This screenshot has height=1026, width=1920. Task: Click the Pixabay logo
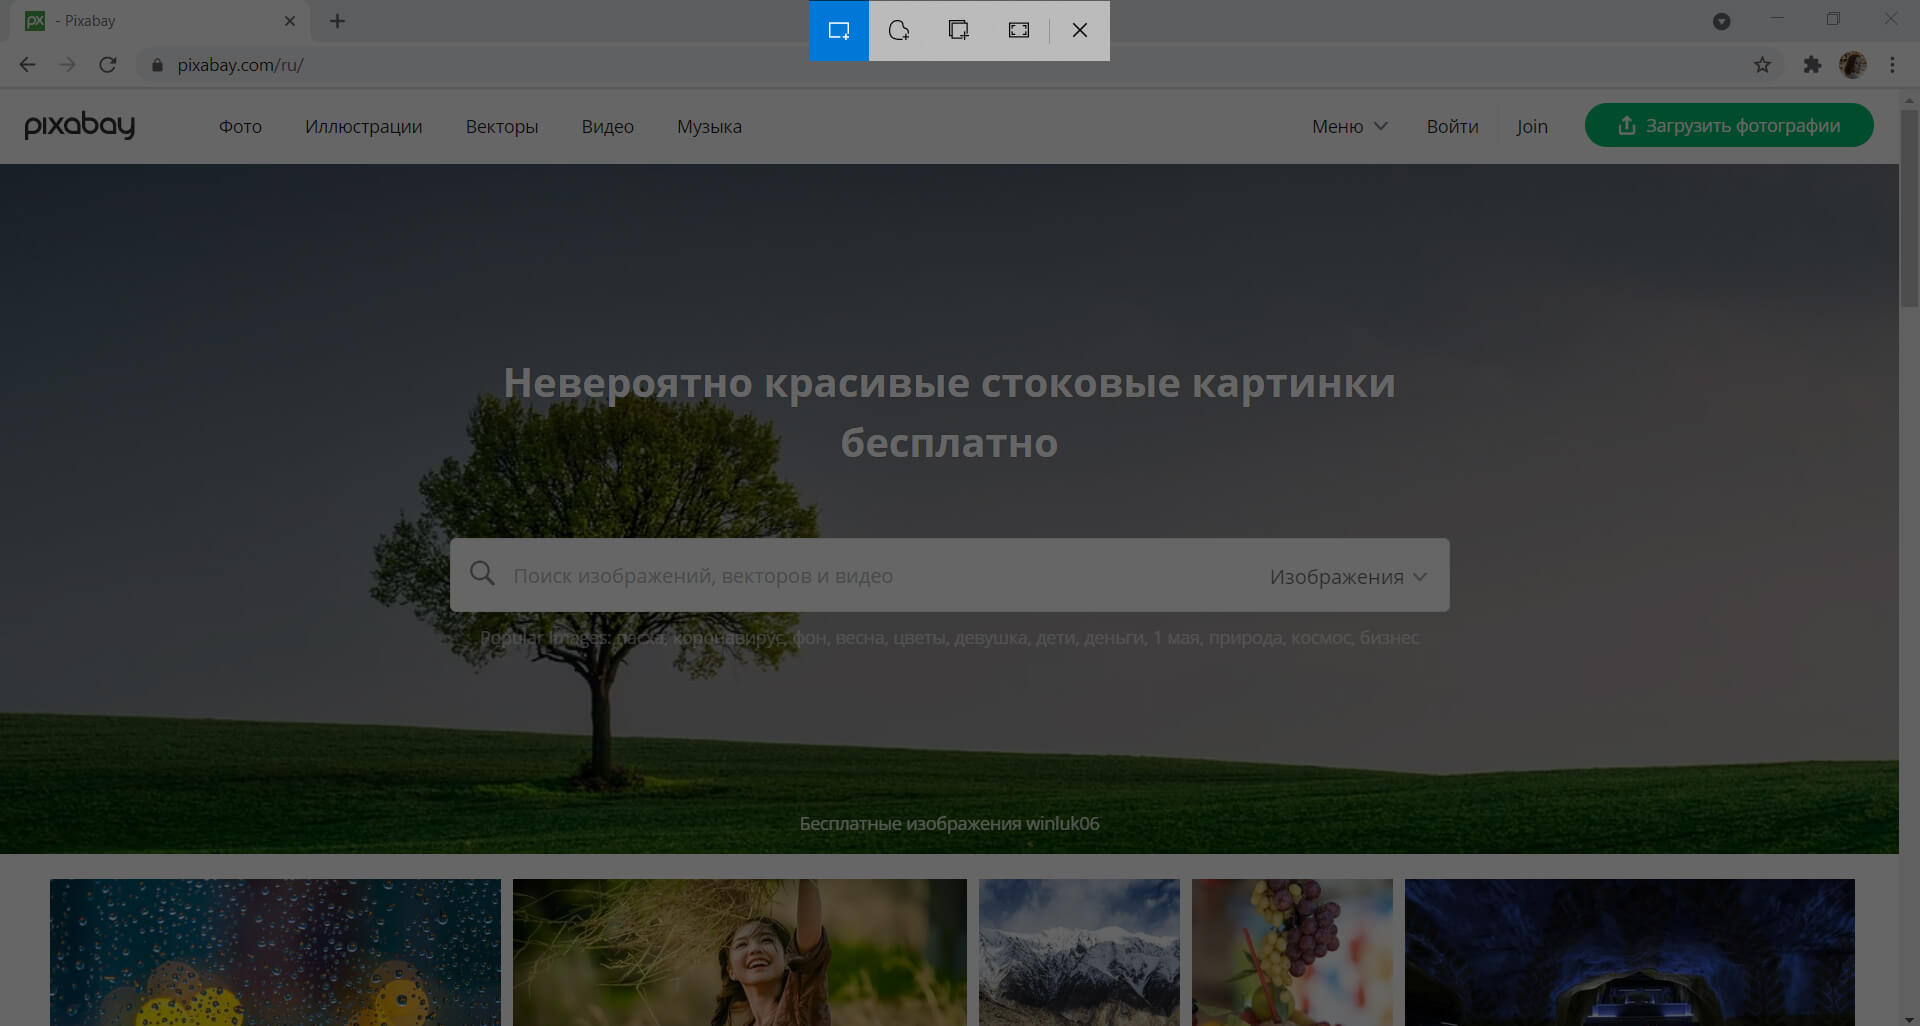click(x=80, y=125)
